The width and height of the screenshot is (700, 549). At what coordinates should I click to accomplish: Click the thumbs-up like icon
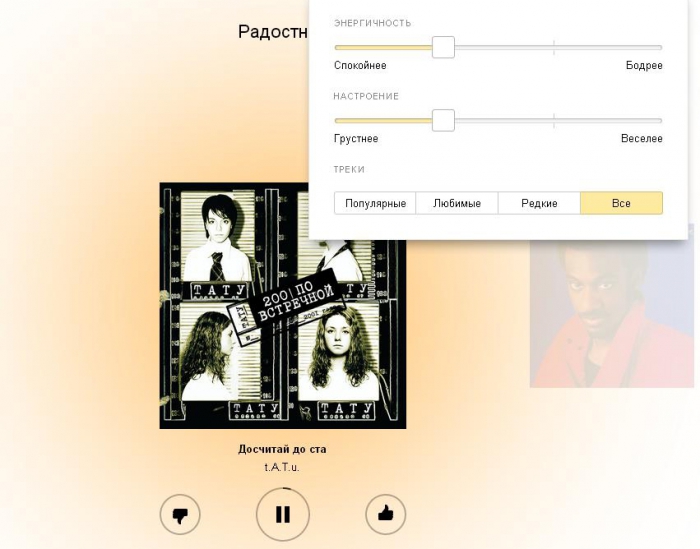coord(386,515)
